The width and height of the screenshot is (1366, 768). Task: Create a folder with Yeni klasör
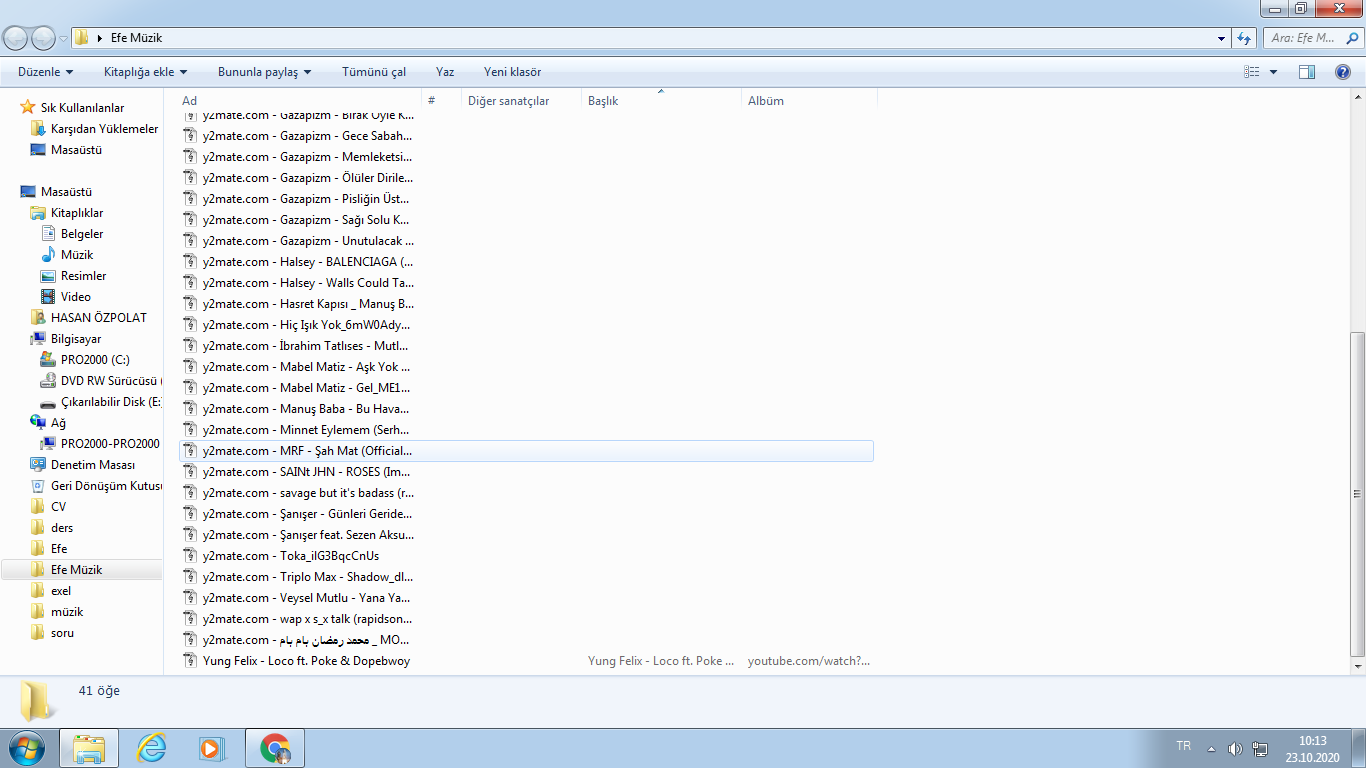(x=512, y=72)
